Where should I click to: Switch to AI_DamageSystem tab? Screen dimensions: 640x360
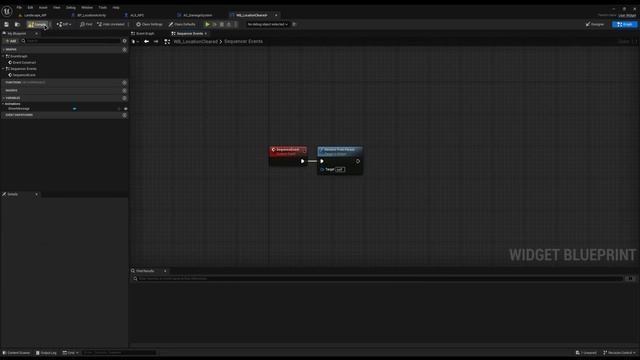[198, 16]
